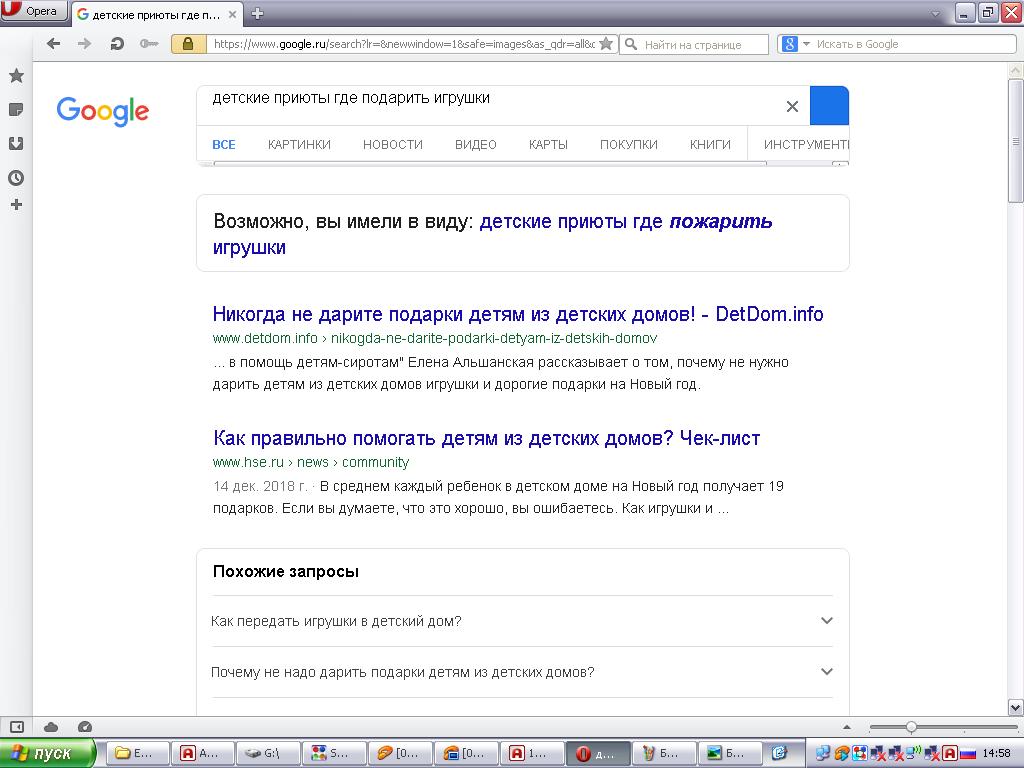Open the Windows "пуск" Start button
The image size is (1024, 768).
click(x=47, y=753)
